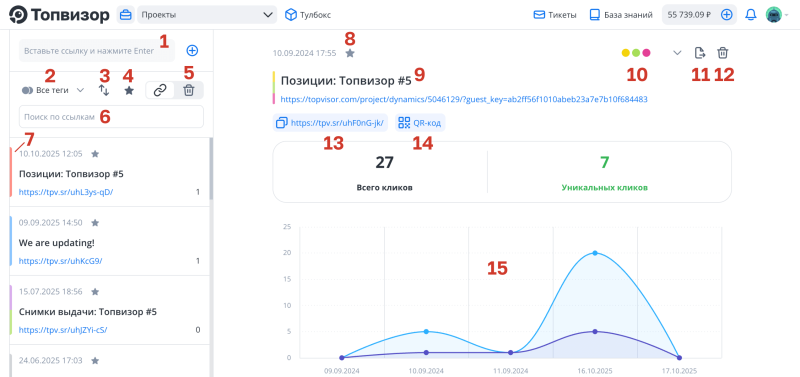Screen dimensions: 800x377
Task: Focus the Поиск по ссылкам field
Action: (x=111, y=117)
